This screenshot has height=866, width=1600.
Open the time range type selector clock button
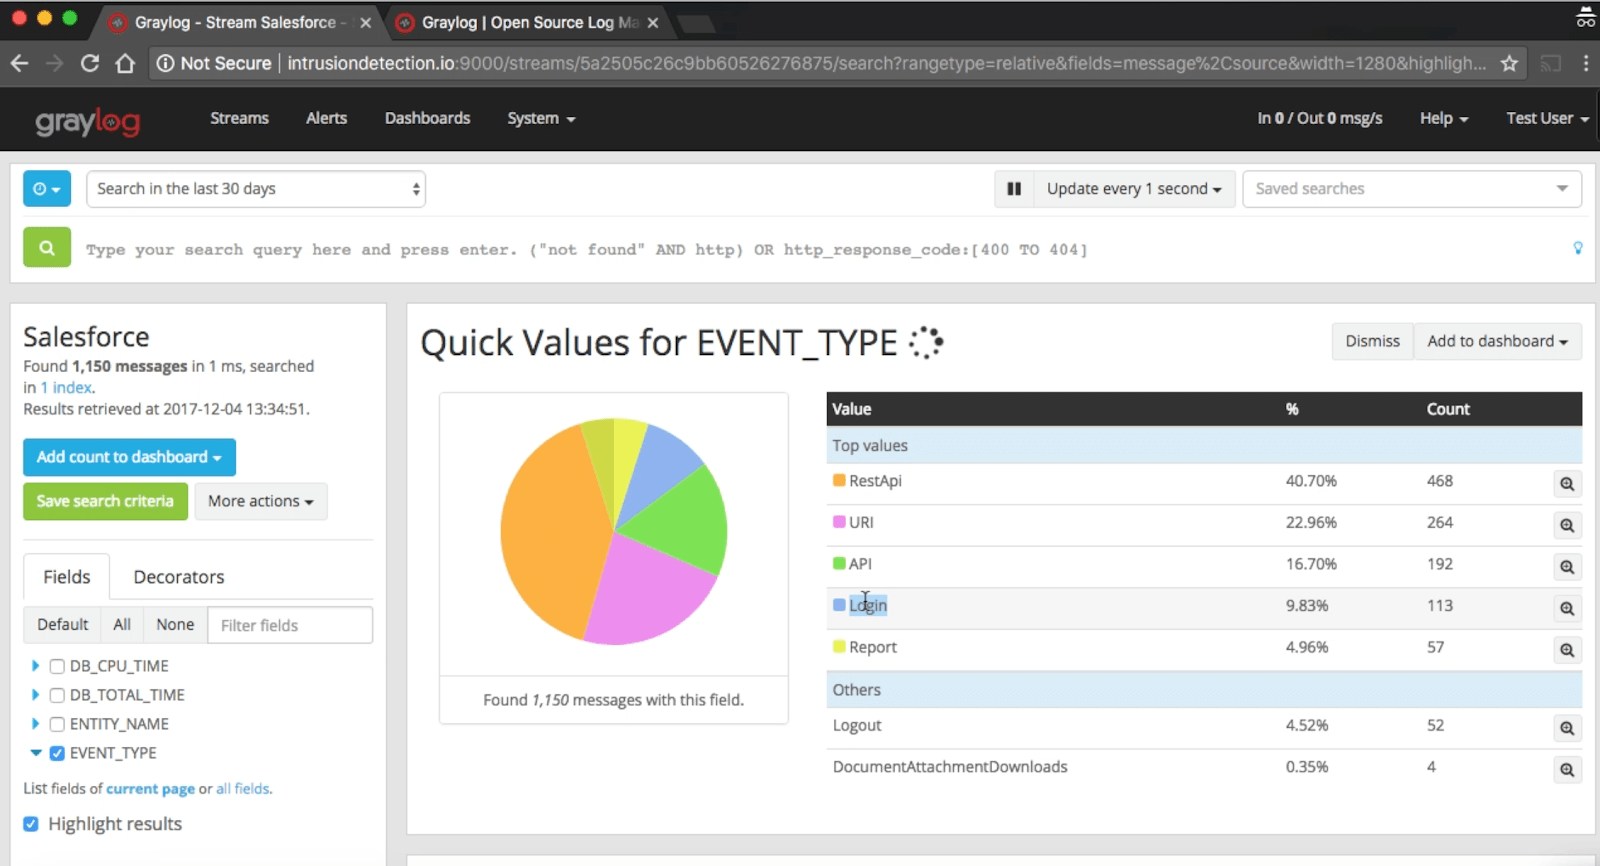(47, 189)
